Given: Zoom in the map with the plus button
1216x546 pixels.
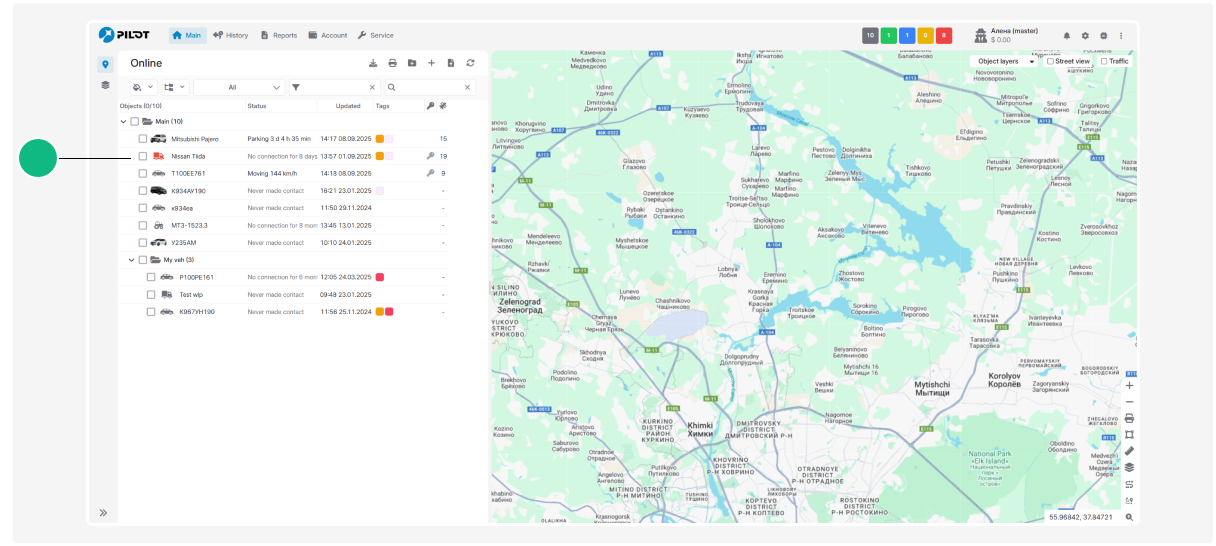Looking at the screenshot, I should [1129, 385].
